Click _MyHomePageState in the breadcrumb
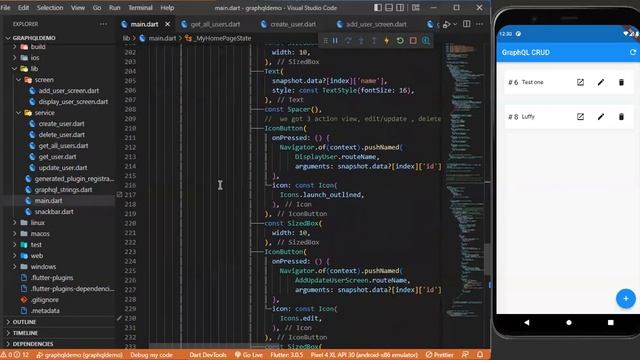 click(x=223, y=38)
